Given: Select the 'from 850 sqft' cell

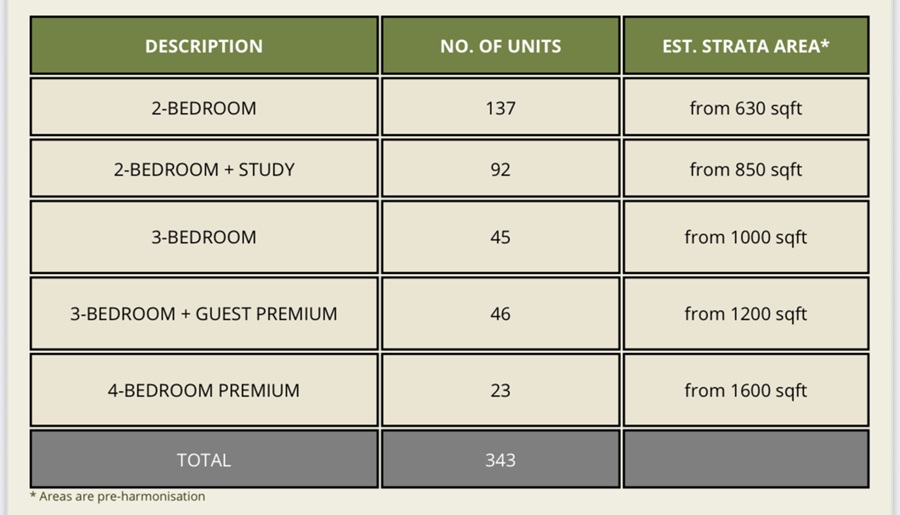Looking at the screenshot, I should coord(745,170).
